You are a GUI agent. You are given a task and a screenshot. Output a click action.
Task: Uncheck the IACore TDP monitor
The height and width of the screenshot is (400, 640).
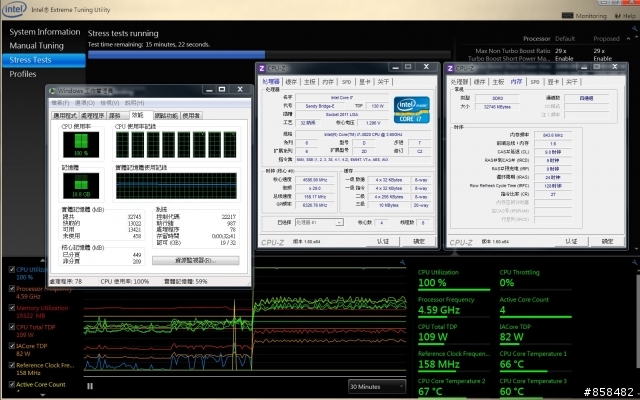(12, 346)
